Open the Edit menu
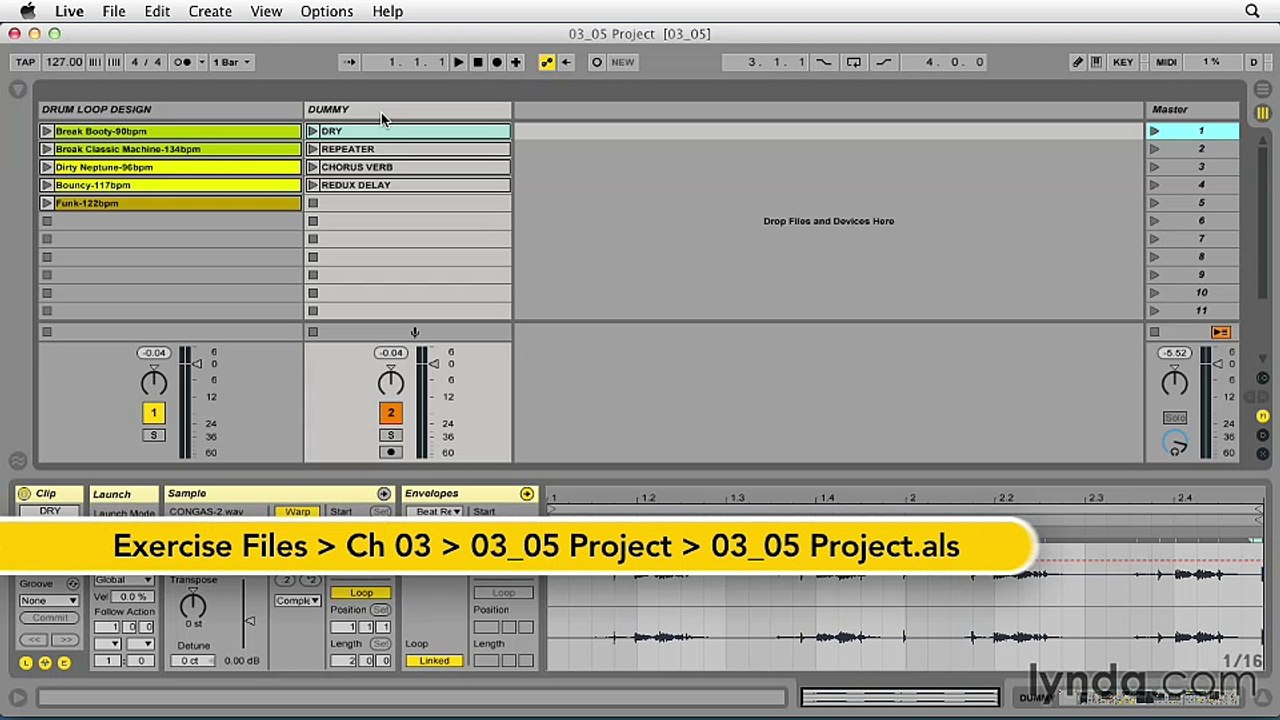 click(x=157, y=11)
